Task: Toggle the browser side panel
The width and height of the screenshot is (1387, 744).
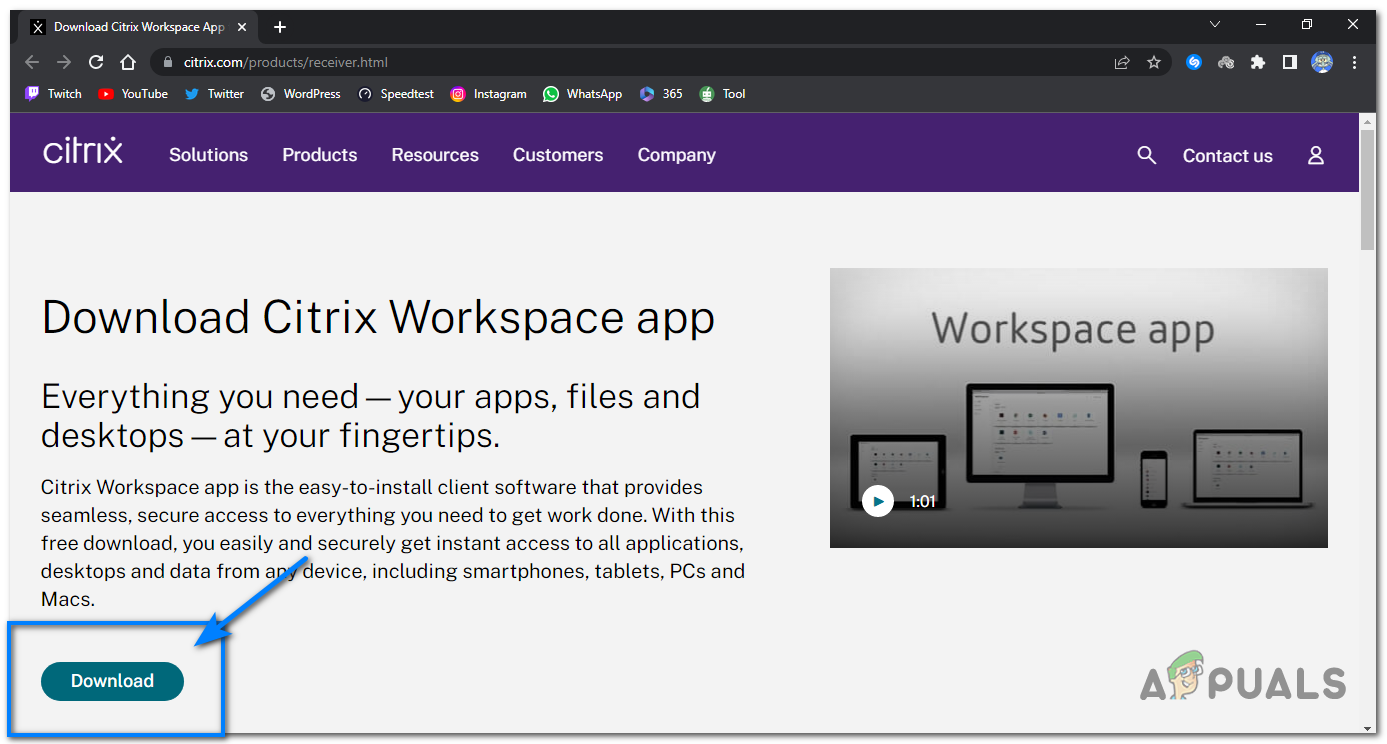Action: click(x=1290, y=62)
